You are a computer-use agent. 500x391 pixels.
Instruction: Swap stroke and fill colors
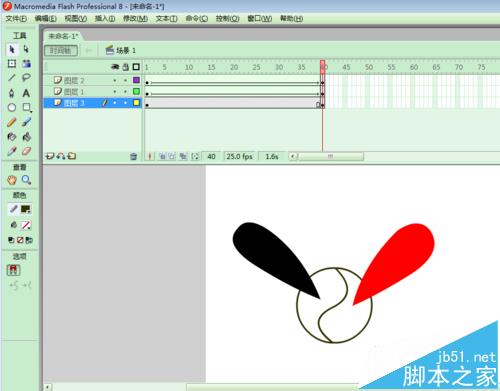pyautogui.click(x=29, y=240)
